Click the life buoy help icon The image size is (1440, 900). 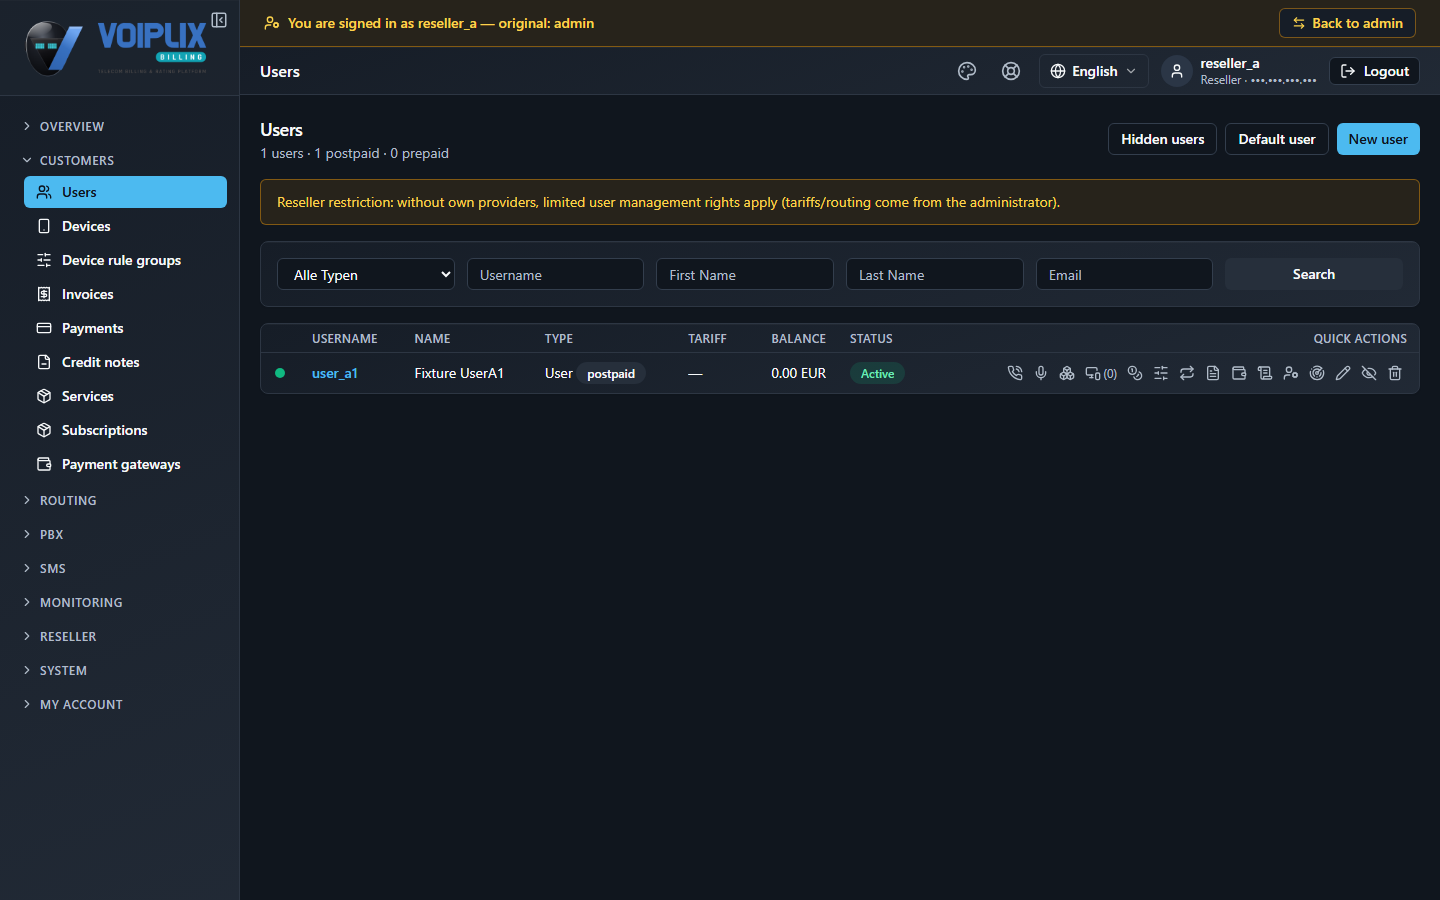coord(1011,71)
